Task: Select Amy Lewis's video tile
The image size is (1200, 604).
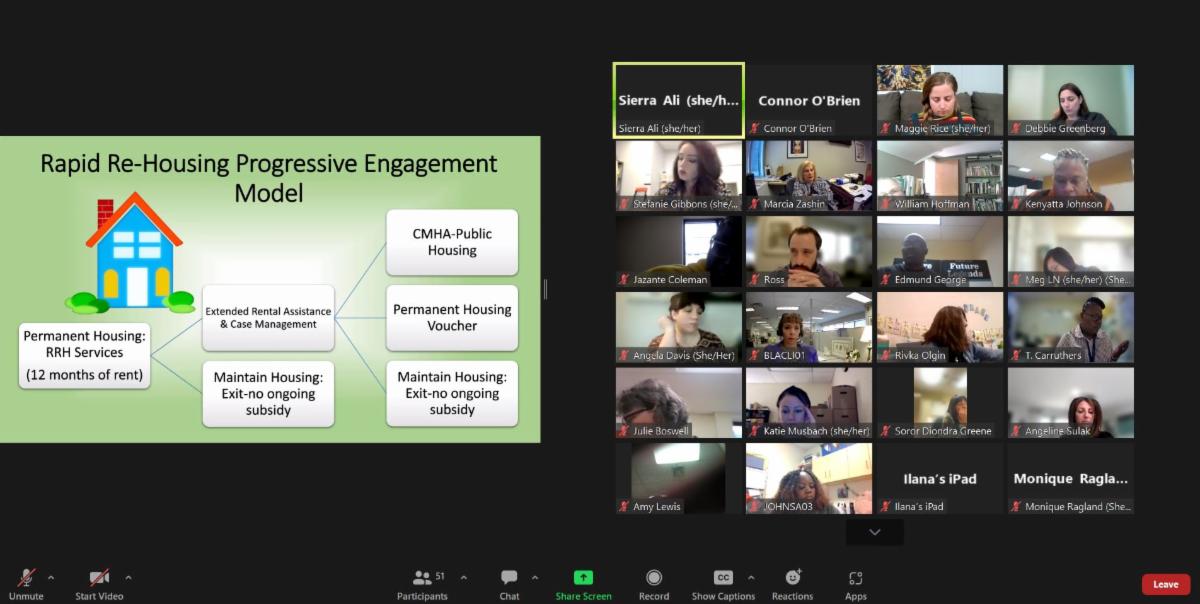Action: click(x=679, y=478)
